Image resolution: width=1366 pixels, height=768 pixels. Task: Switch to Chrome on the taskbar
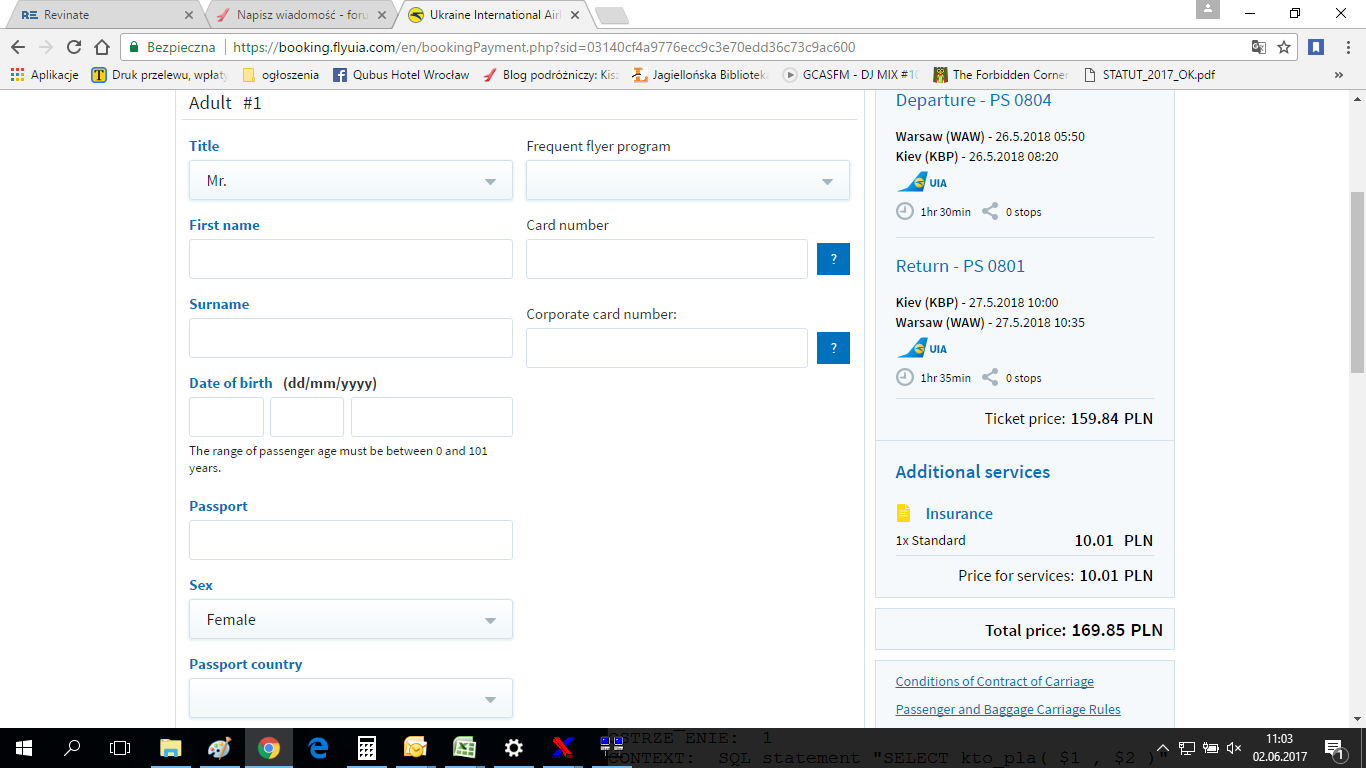[x=268, y=747]
